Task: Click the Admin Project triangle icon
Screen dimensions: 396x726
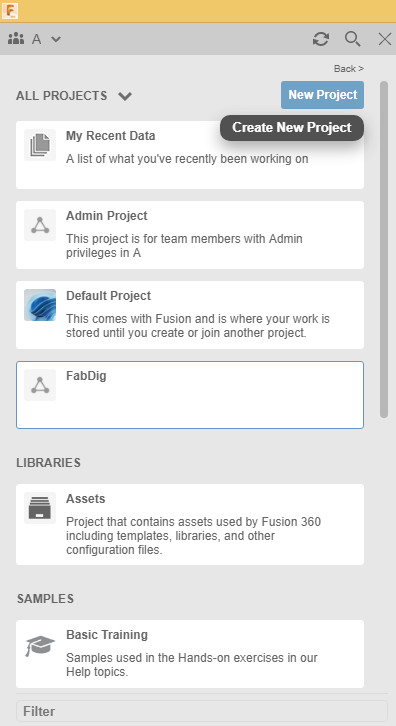Action: [x=40, y=225]
